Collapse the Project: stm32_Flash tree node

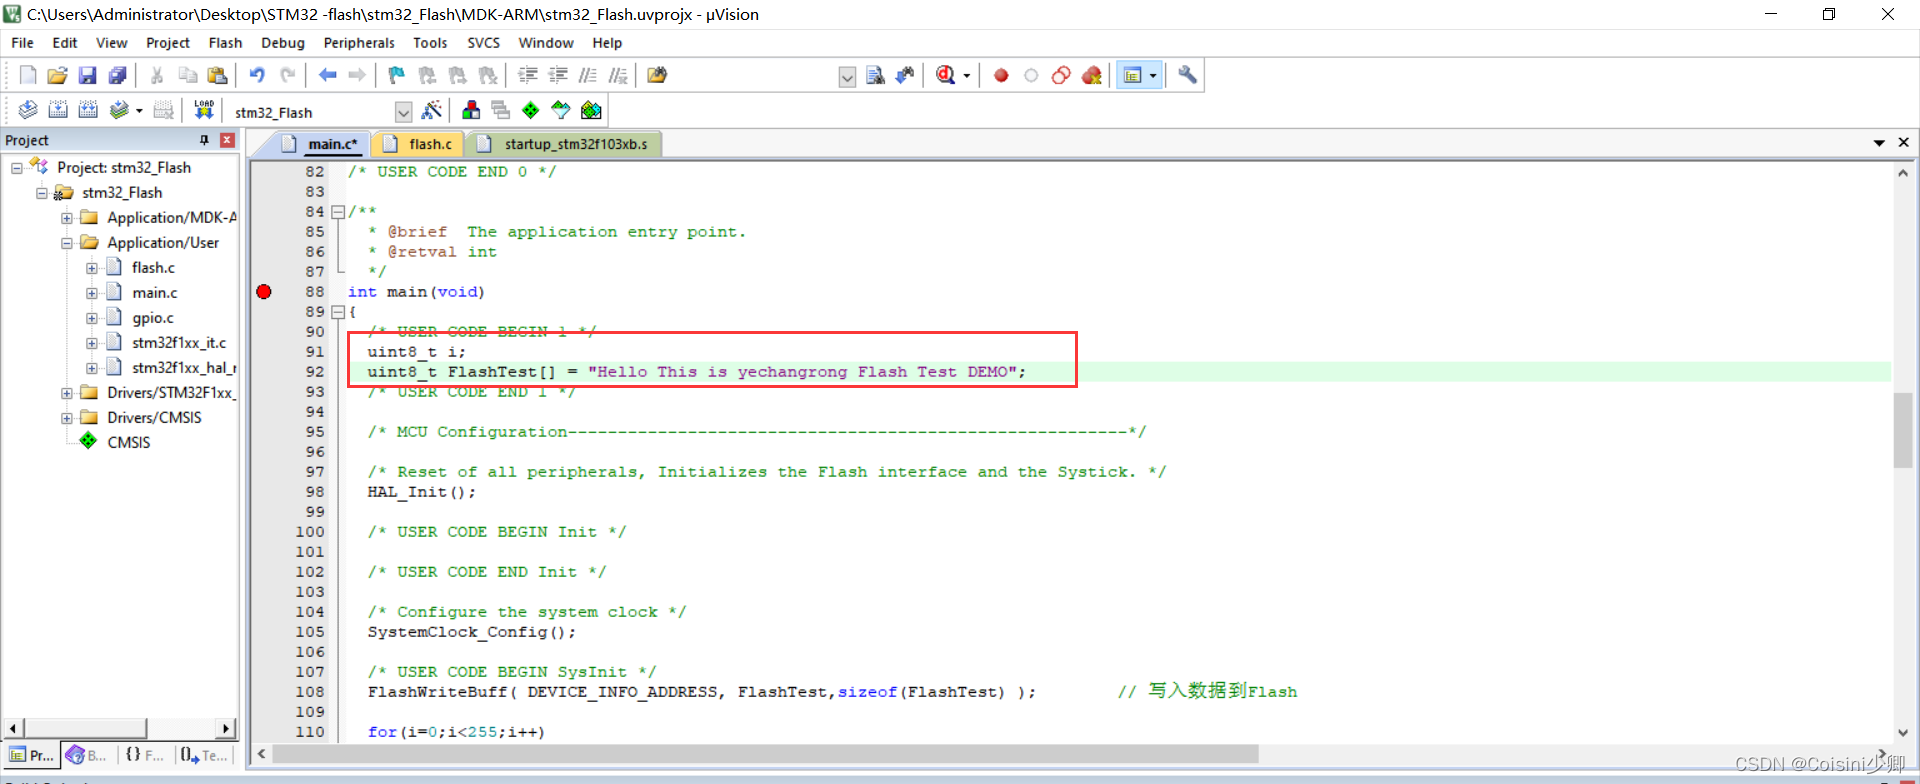pos(17,168)
